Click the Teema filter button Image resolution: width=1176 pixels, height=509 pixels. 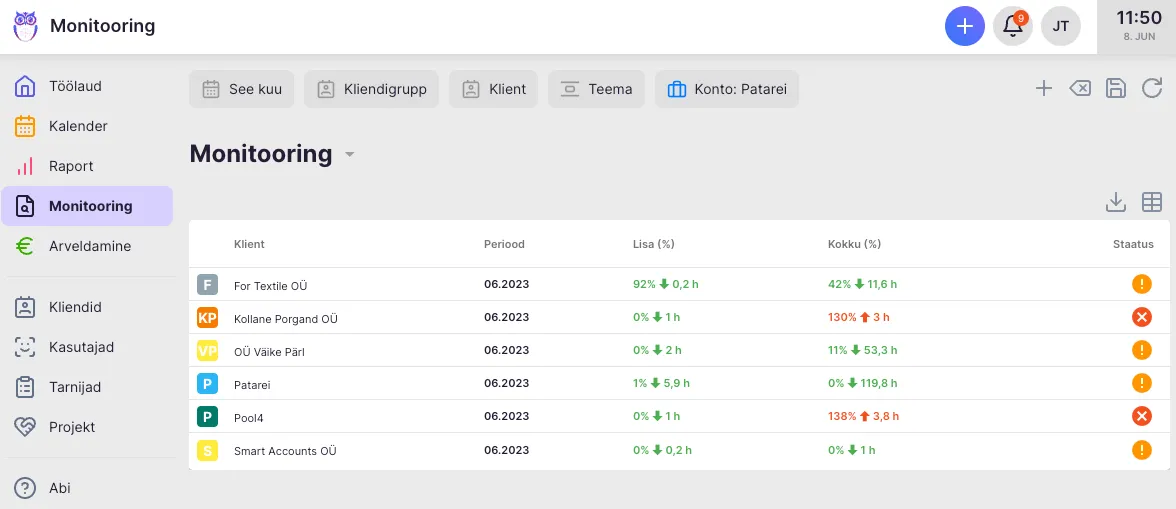[596, 89]
